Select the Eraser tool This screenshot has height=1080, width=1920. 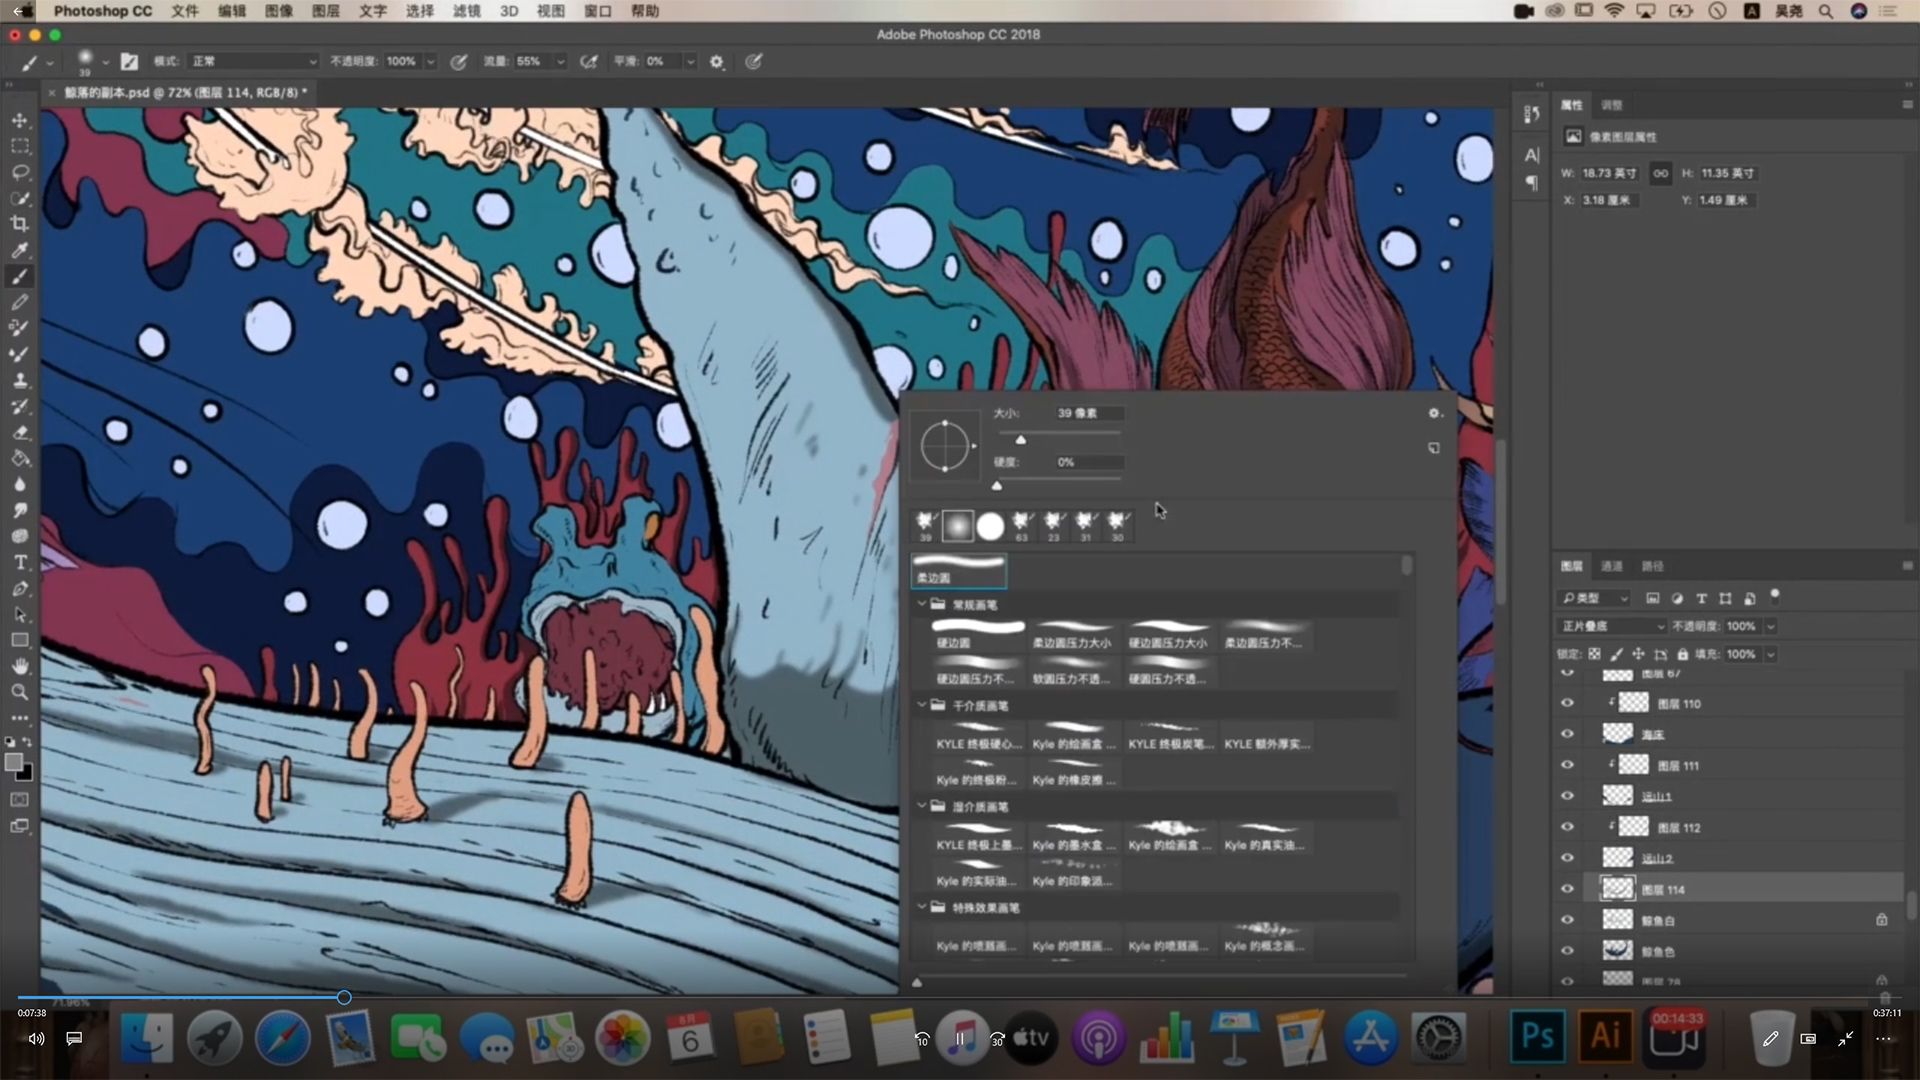point(20,432)
